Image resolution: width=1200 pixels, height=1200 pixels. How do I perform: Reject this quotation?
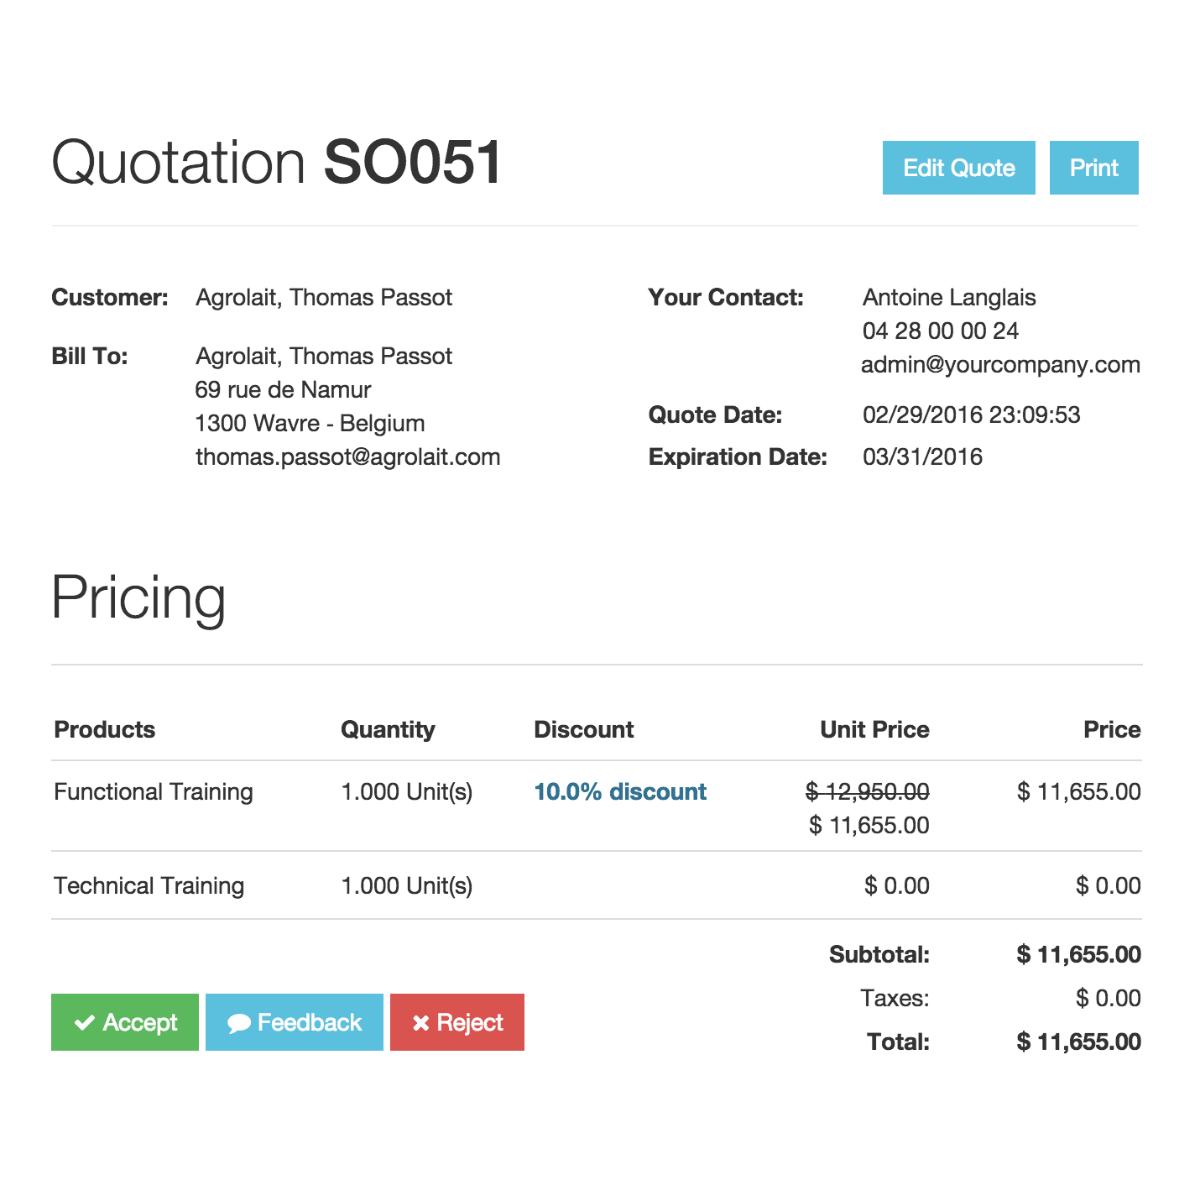coord(457,1022)
